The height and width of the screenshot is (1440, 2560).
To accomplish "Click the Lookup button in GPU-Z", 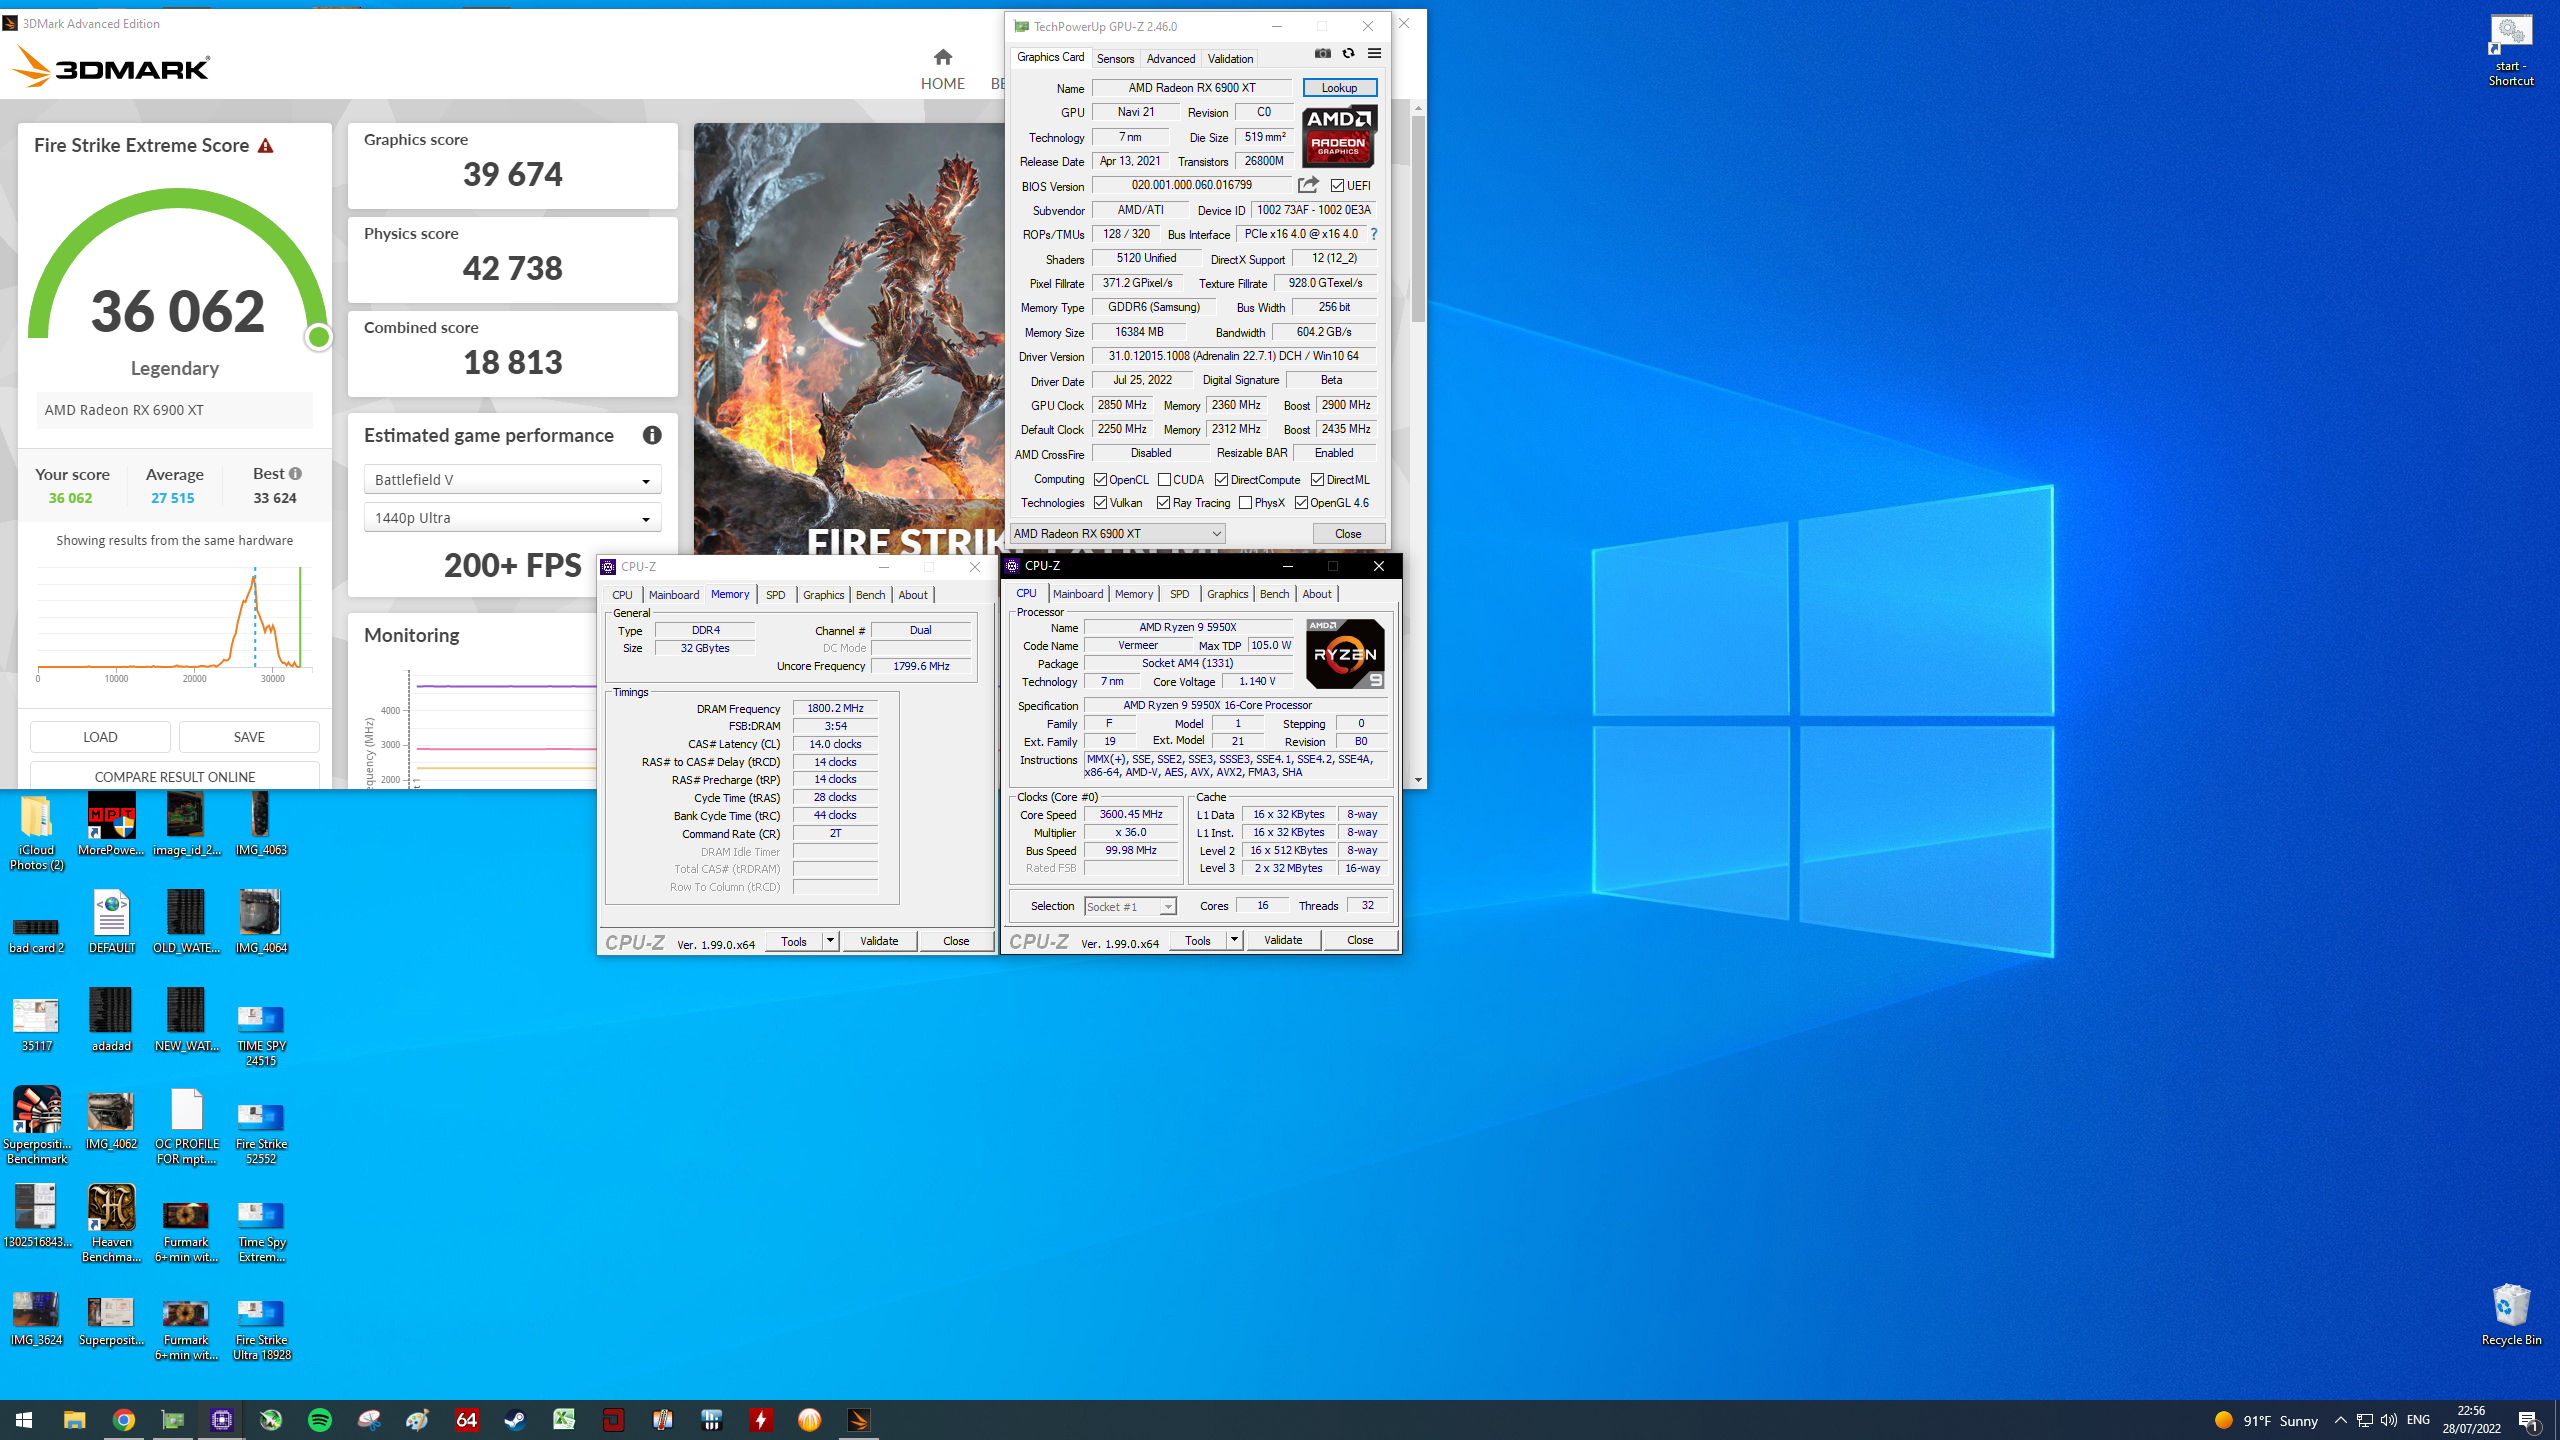I will coord(1339,88).
